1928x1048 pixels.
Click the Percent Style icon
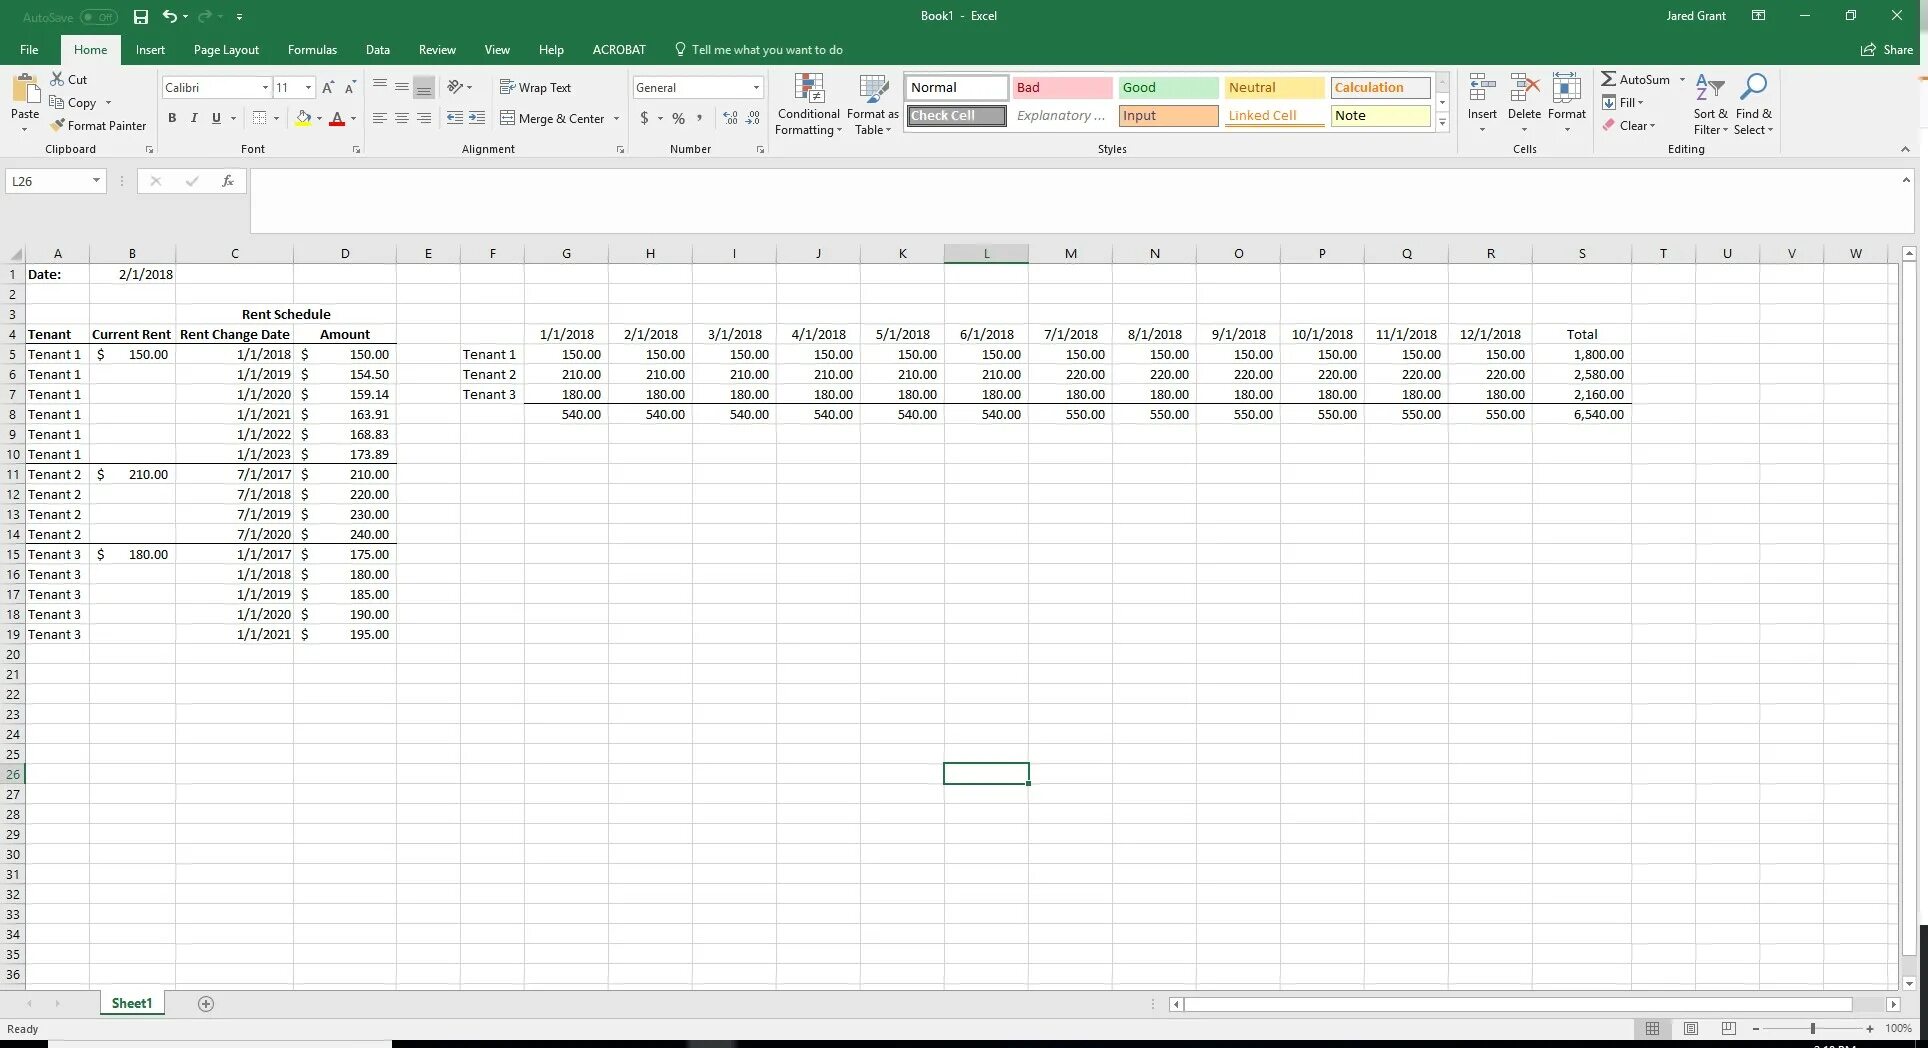[x=679, y=118]
